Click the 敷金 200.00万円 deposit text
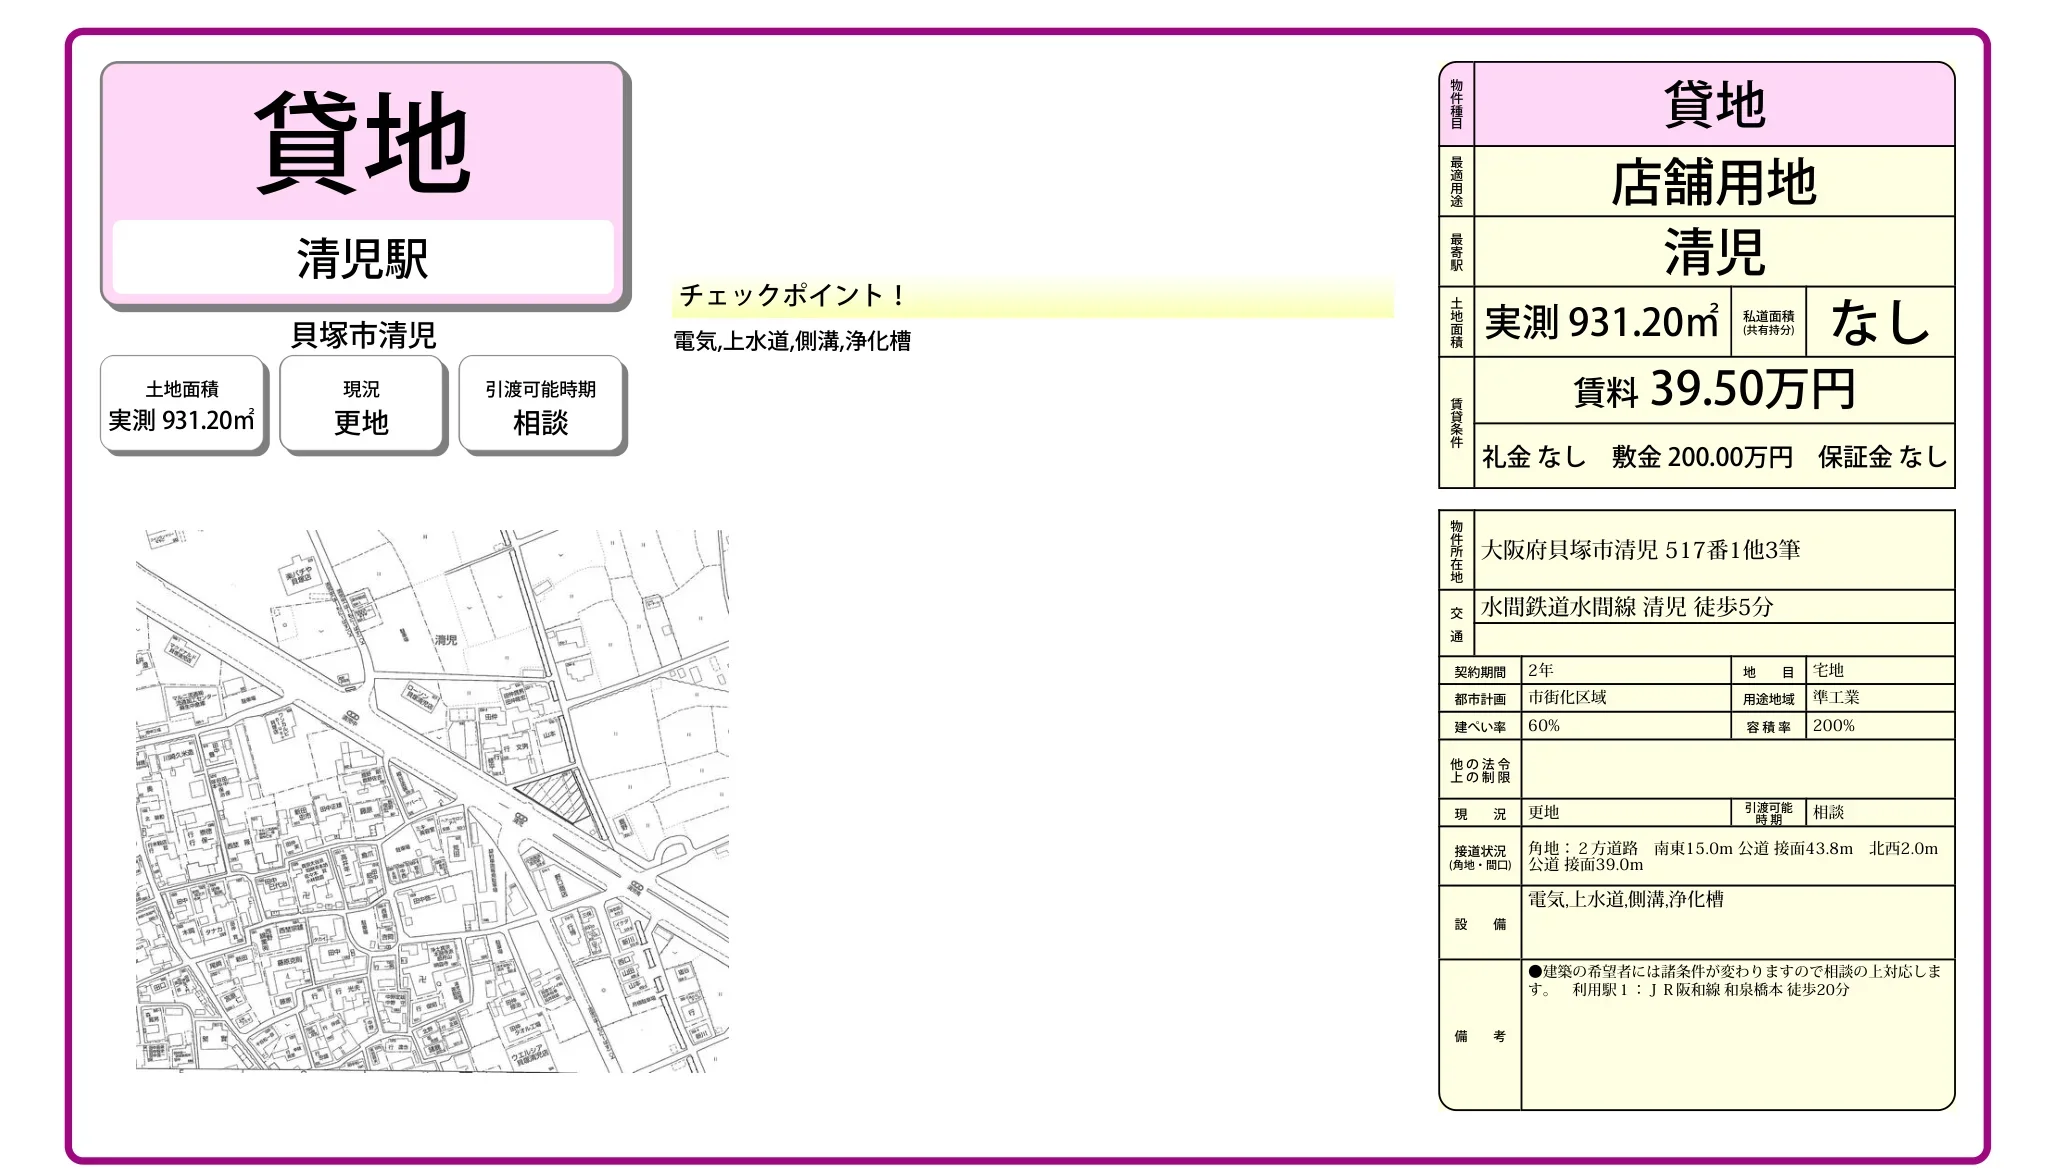 [x=1701, y=457]
